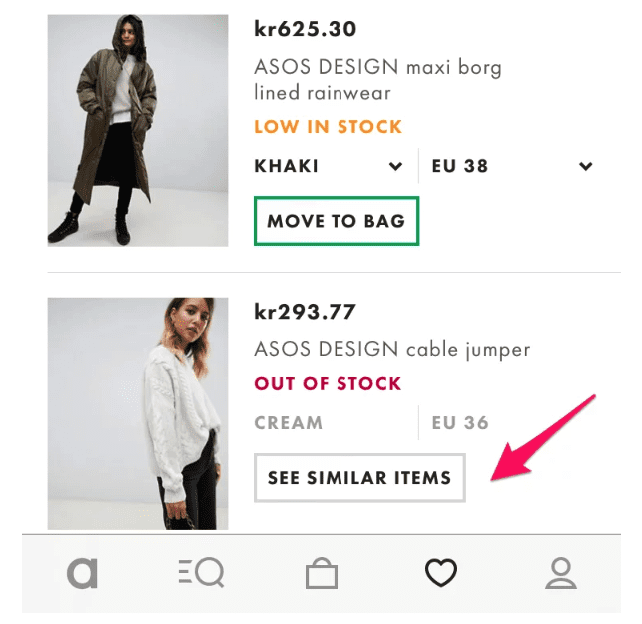
Task: Click the LOW IN STOCK label
Action: pos(328,127)
